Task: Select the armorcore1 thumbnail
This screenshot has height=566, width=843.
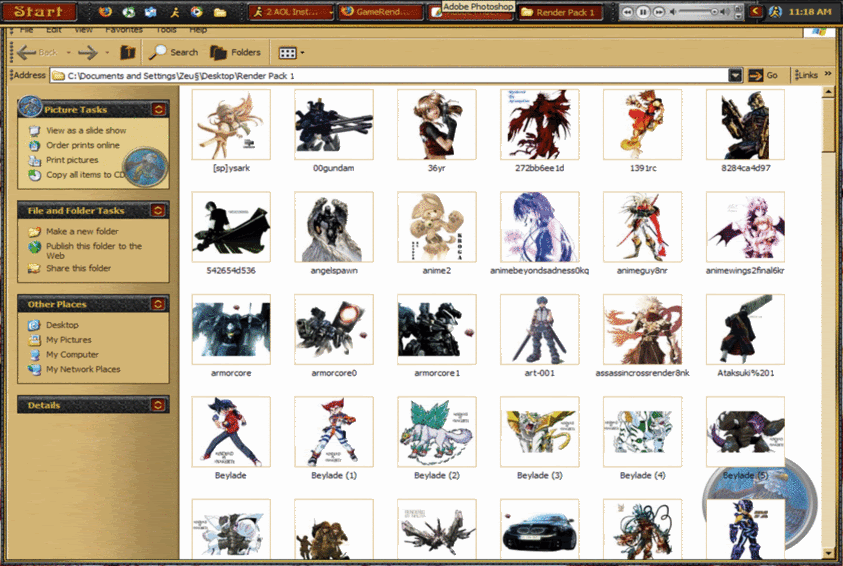Action: pos(437,329)
